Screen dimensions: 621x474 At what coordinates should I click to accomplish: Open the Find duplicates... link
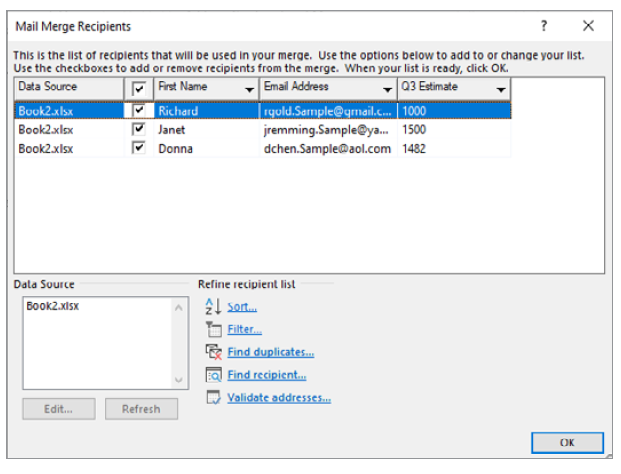coord(270,352)
